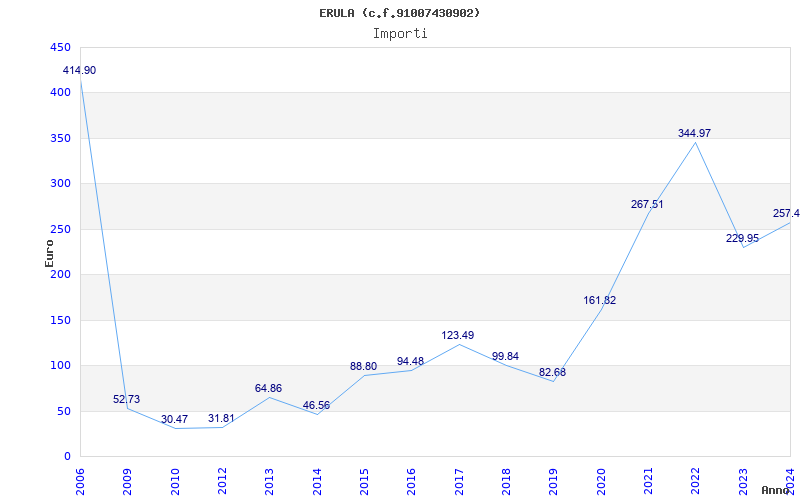Click the 2009 x-axis year label

(127, 481)
